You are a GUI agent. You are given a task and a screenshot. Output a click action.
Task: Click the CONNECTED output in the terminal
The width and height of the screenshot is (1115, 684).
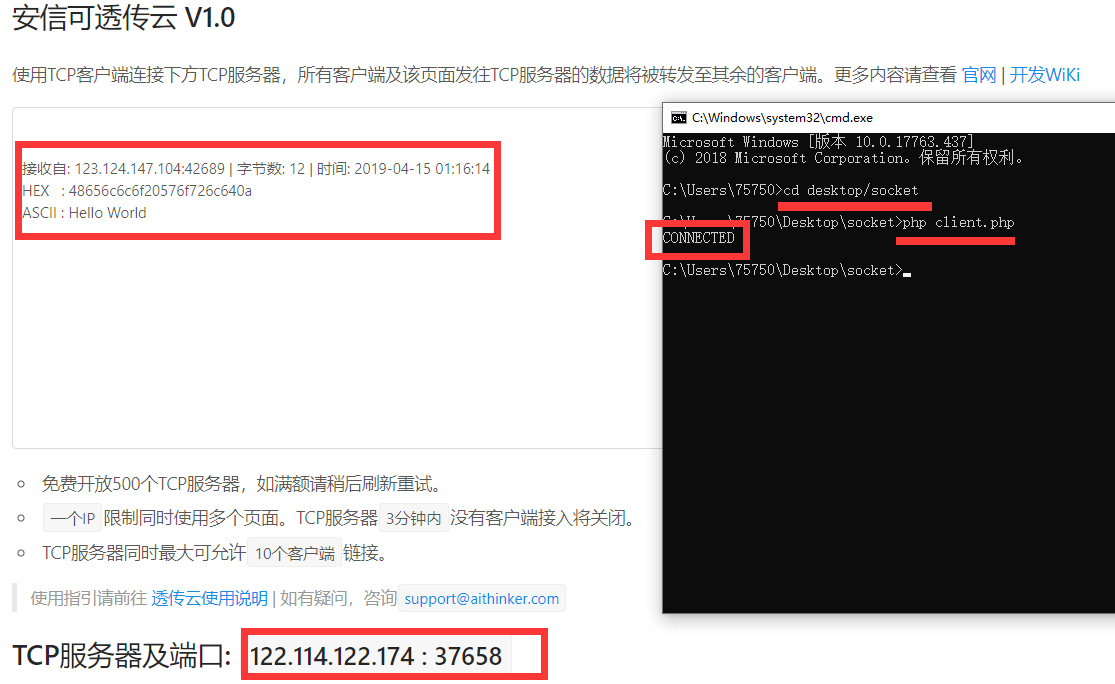(698, 238)
